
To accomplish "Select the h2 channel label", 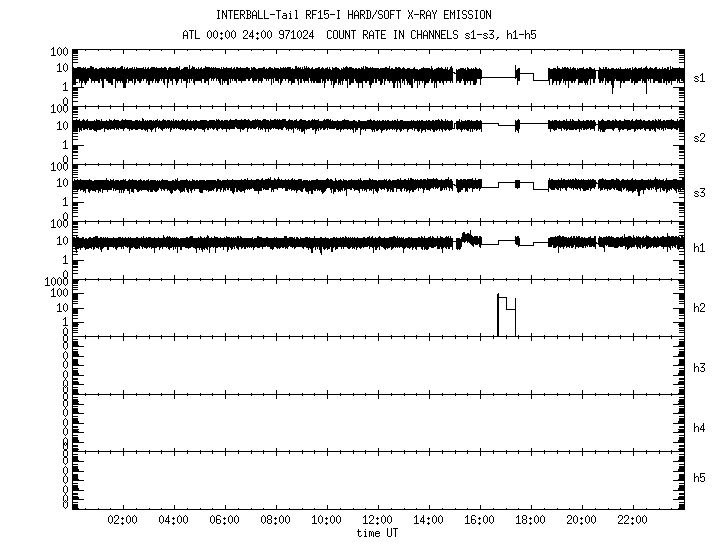I will [700, 308].
